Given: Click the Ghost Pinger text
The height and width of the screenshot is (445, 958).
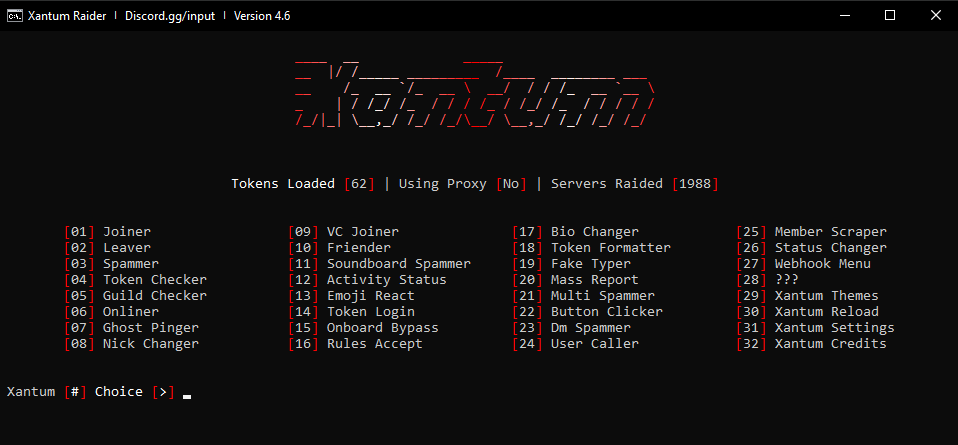Looking at the screenshot, I should pos(150,328).
